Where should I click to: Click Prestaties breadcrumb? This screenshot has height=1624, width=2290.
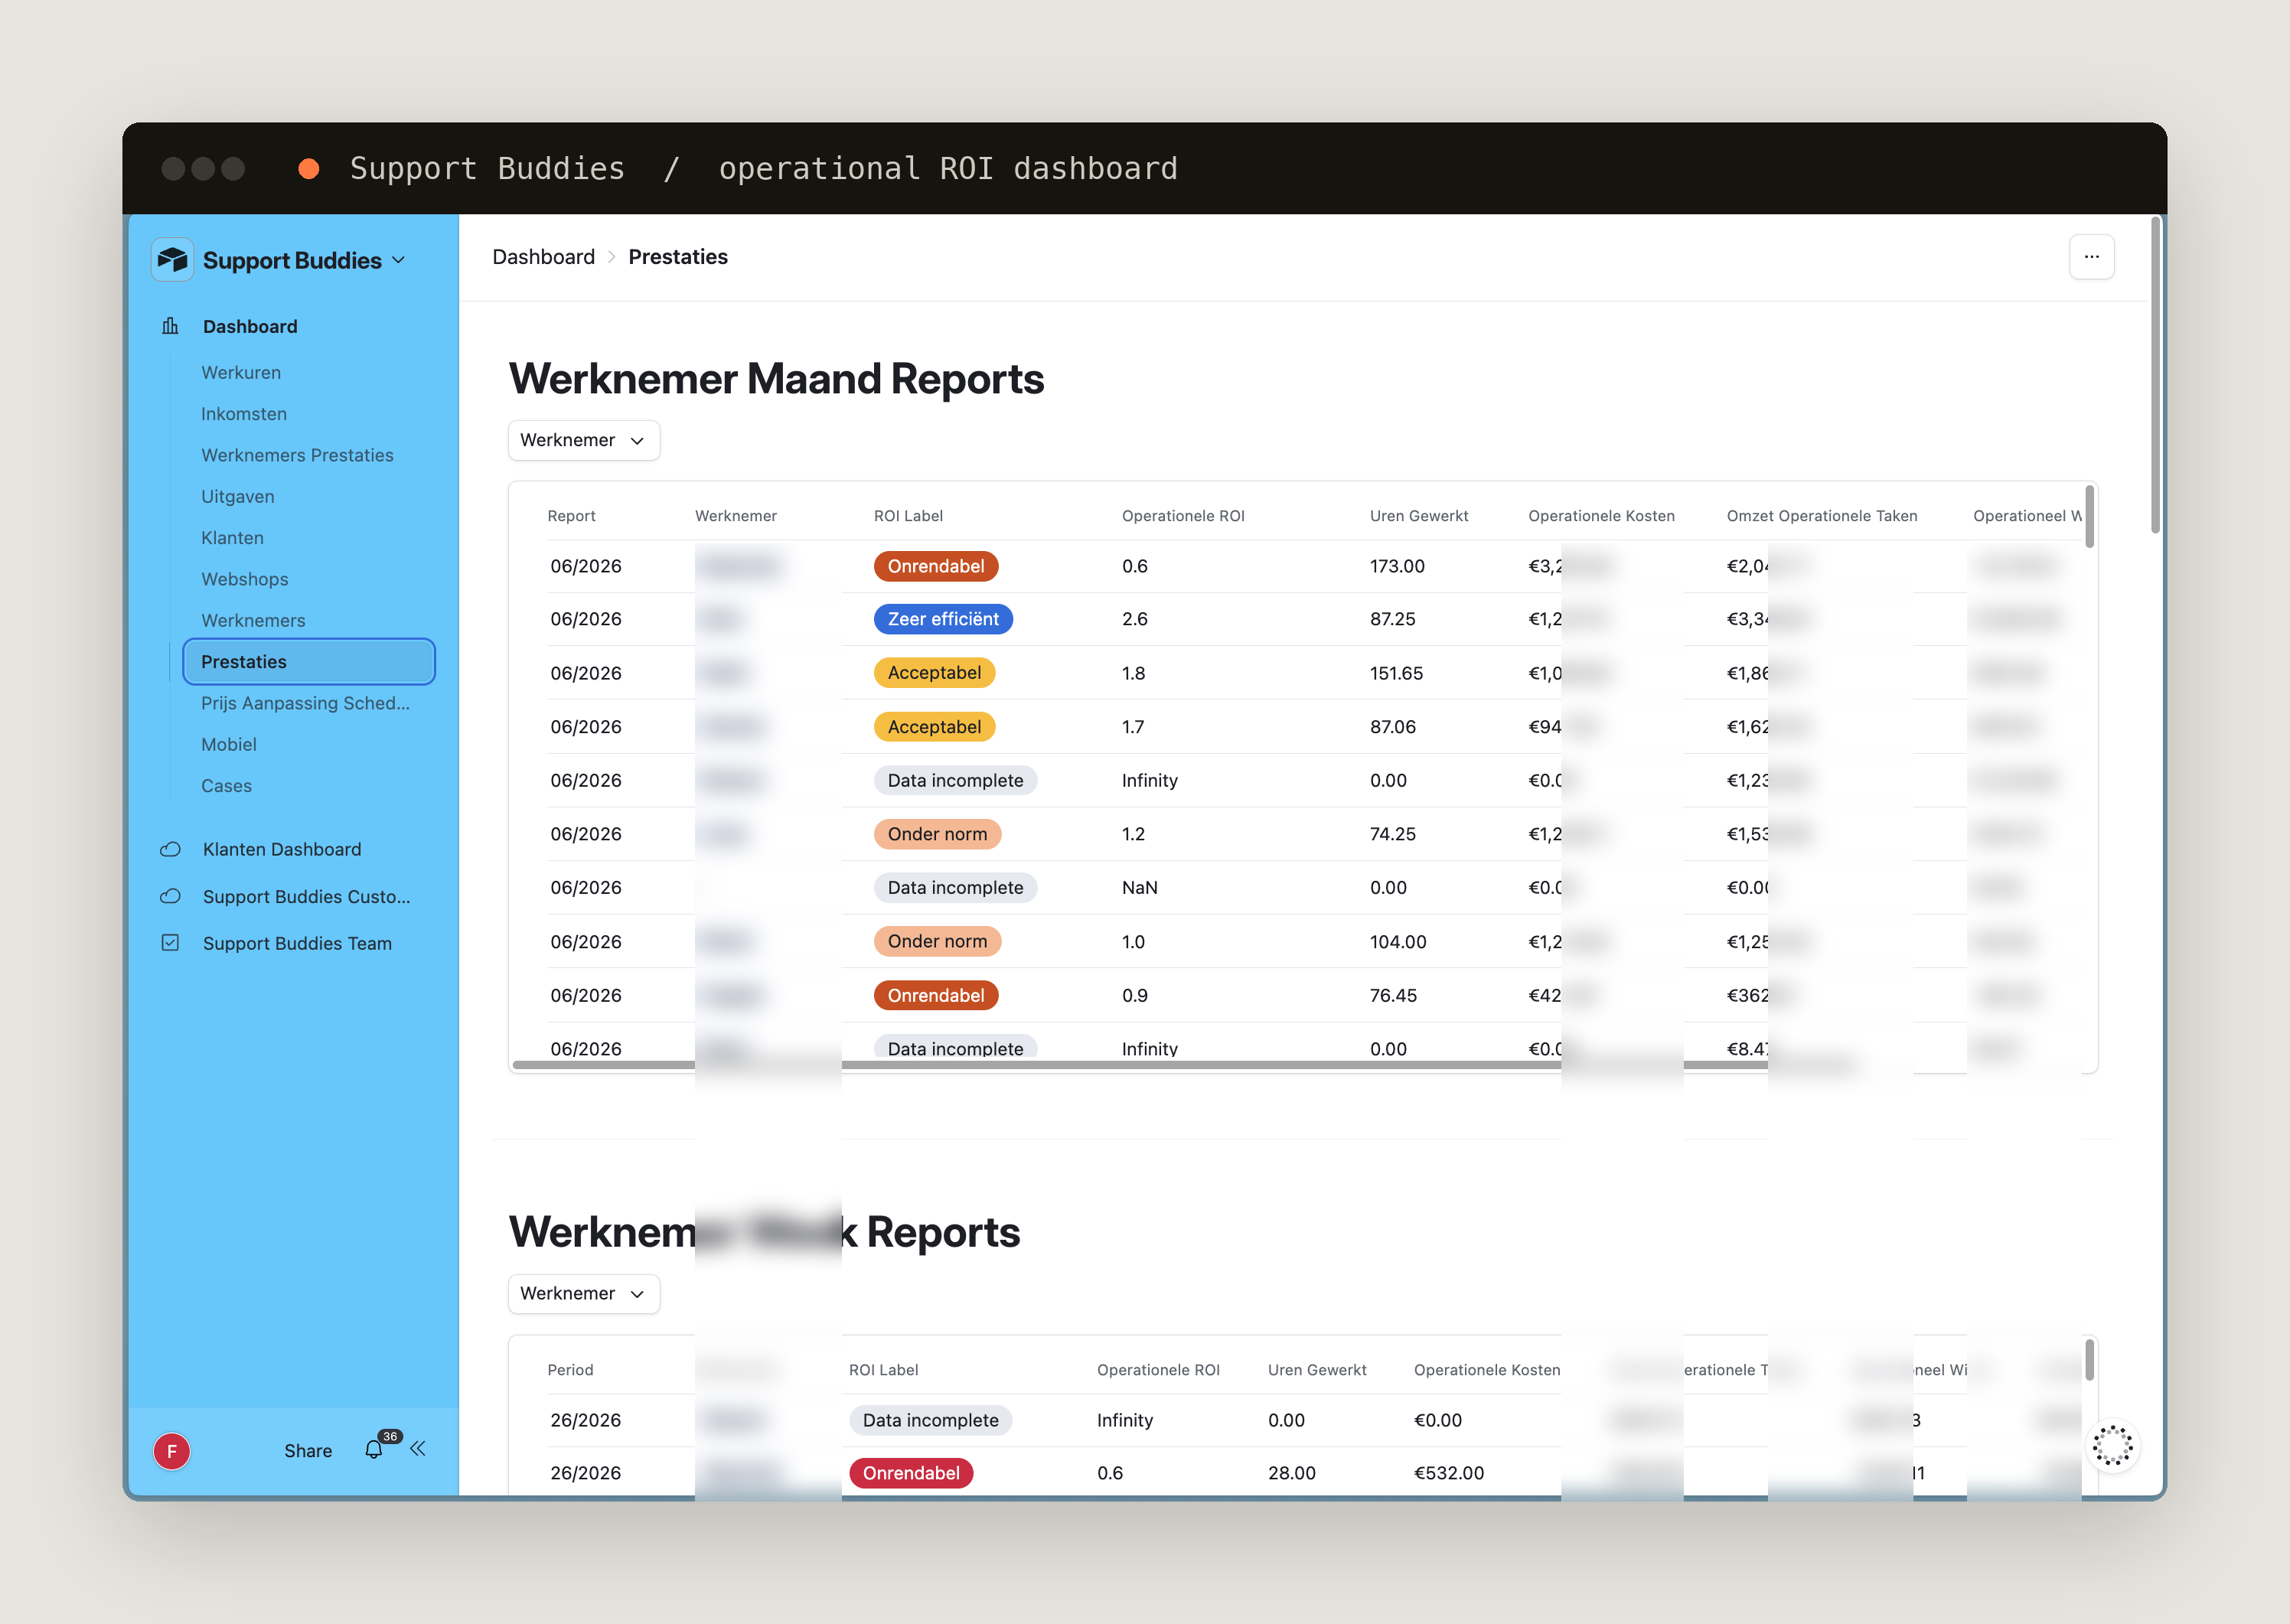click(x=678, y=257)
